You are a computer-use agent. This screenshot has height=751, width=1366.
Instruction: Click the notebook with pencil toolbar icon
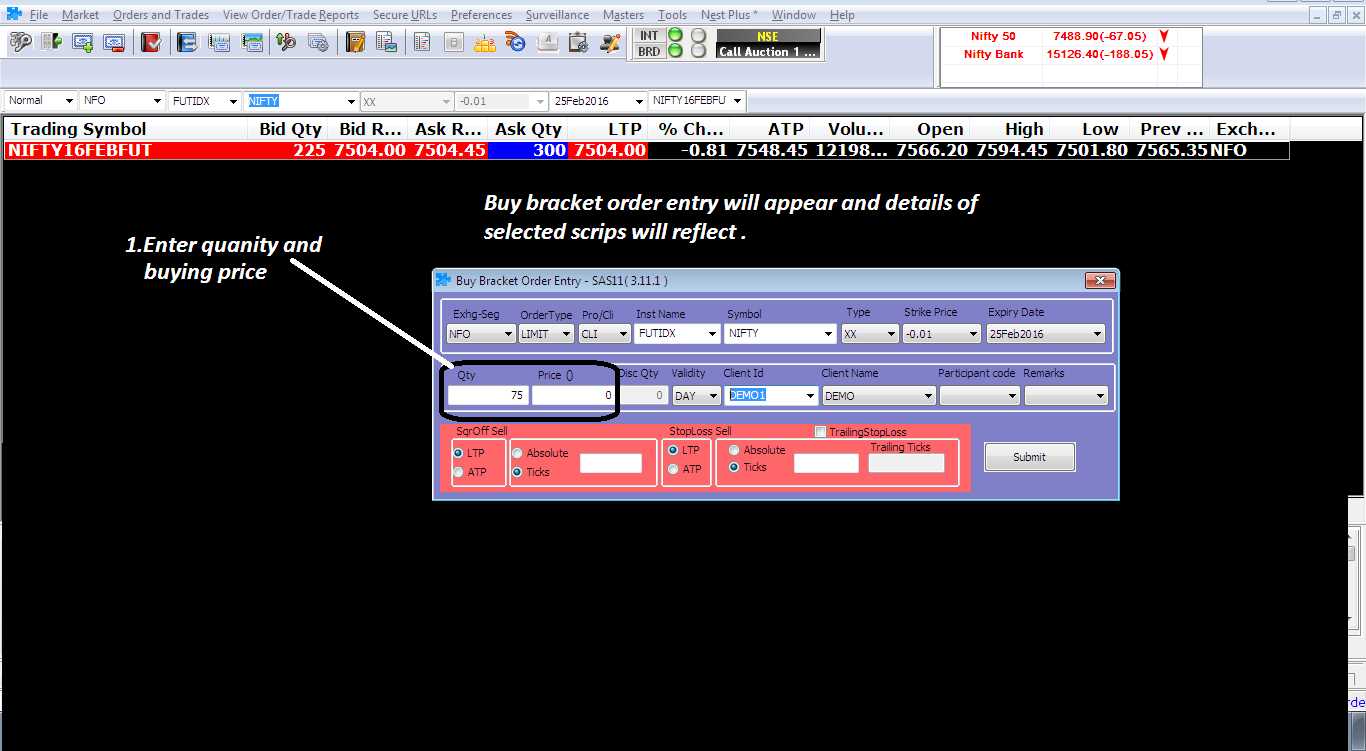click(355, 42)
